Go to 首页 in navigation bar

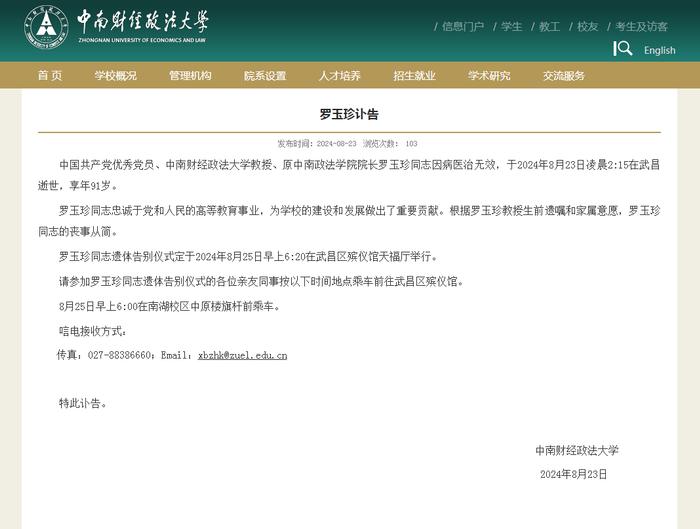pyautogui.click(x=50, y=75)
